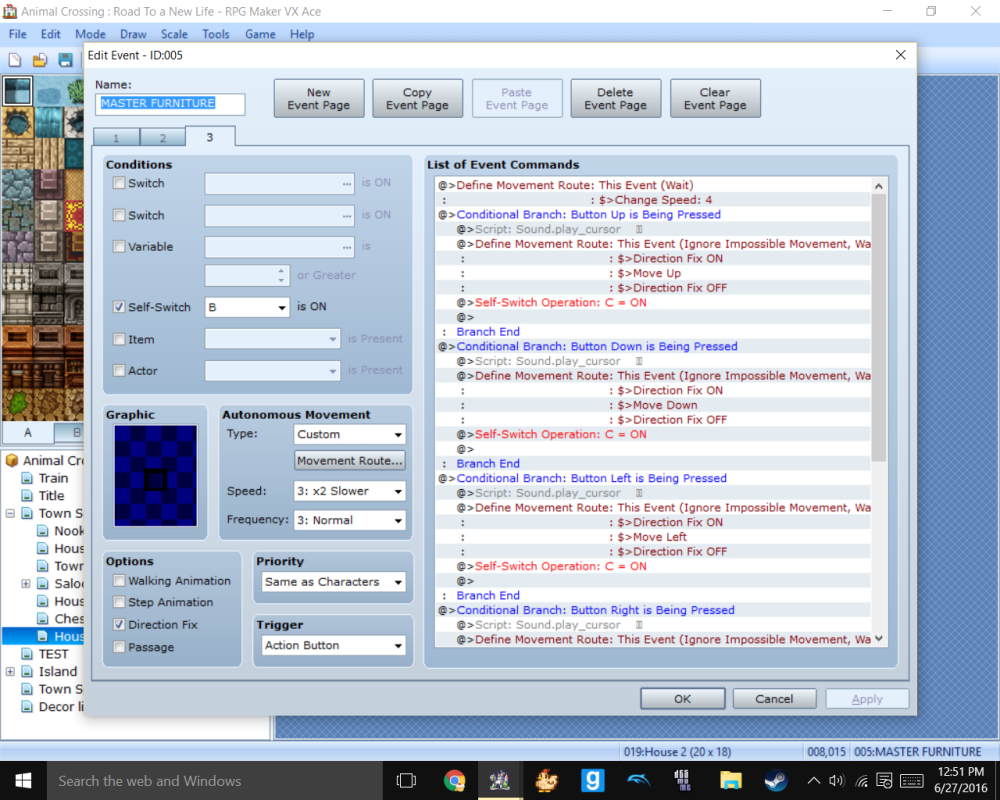The image size is (1000, 800).
Task: Open the Frequency dropdown showing Normal
Action: [349, 521]
